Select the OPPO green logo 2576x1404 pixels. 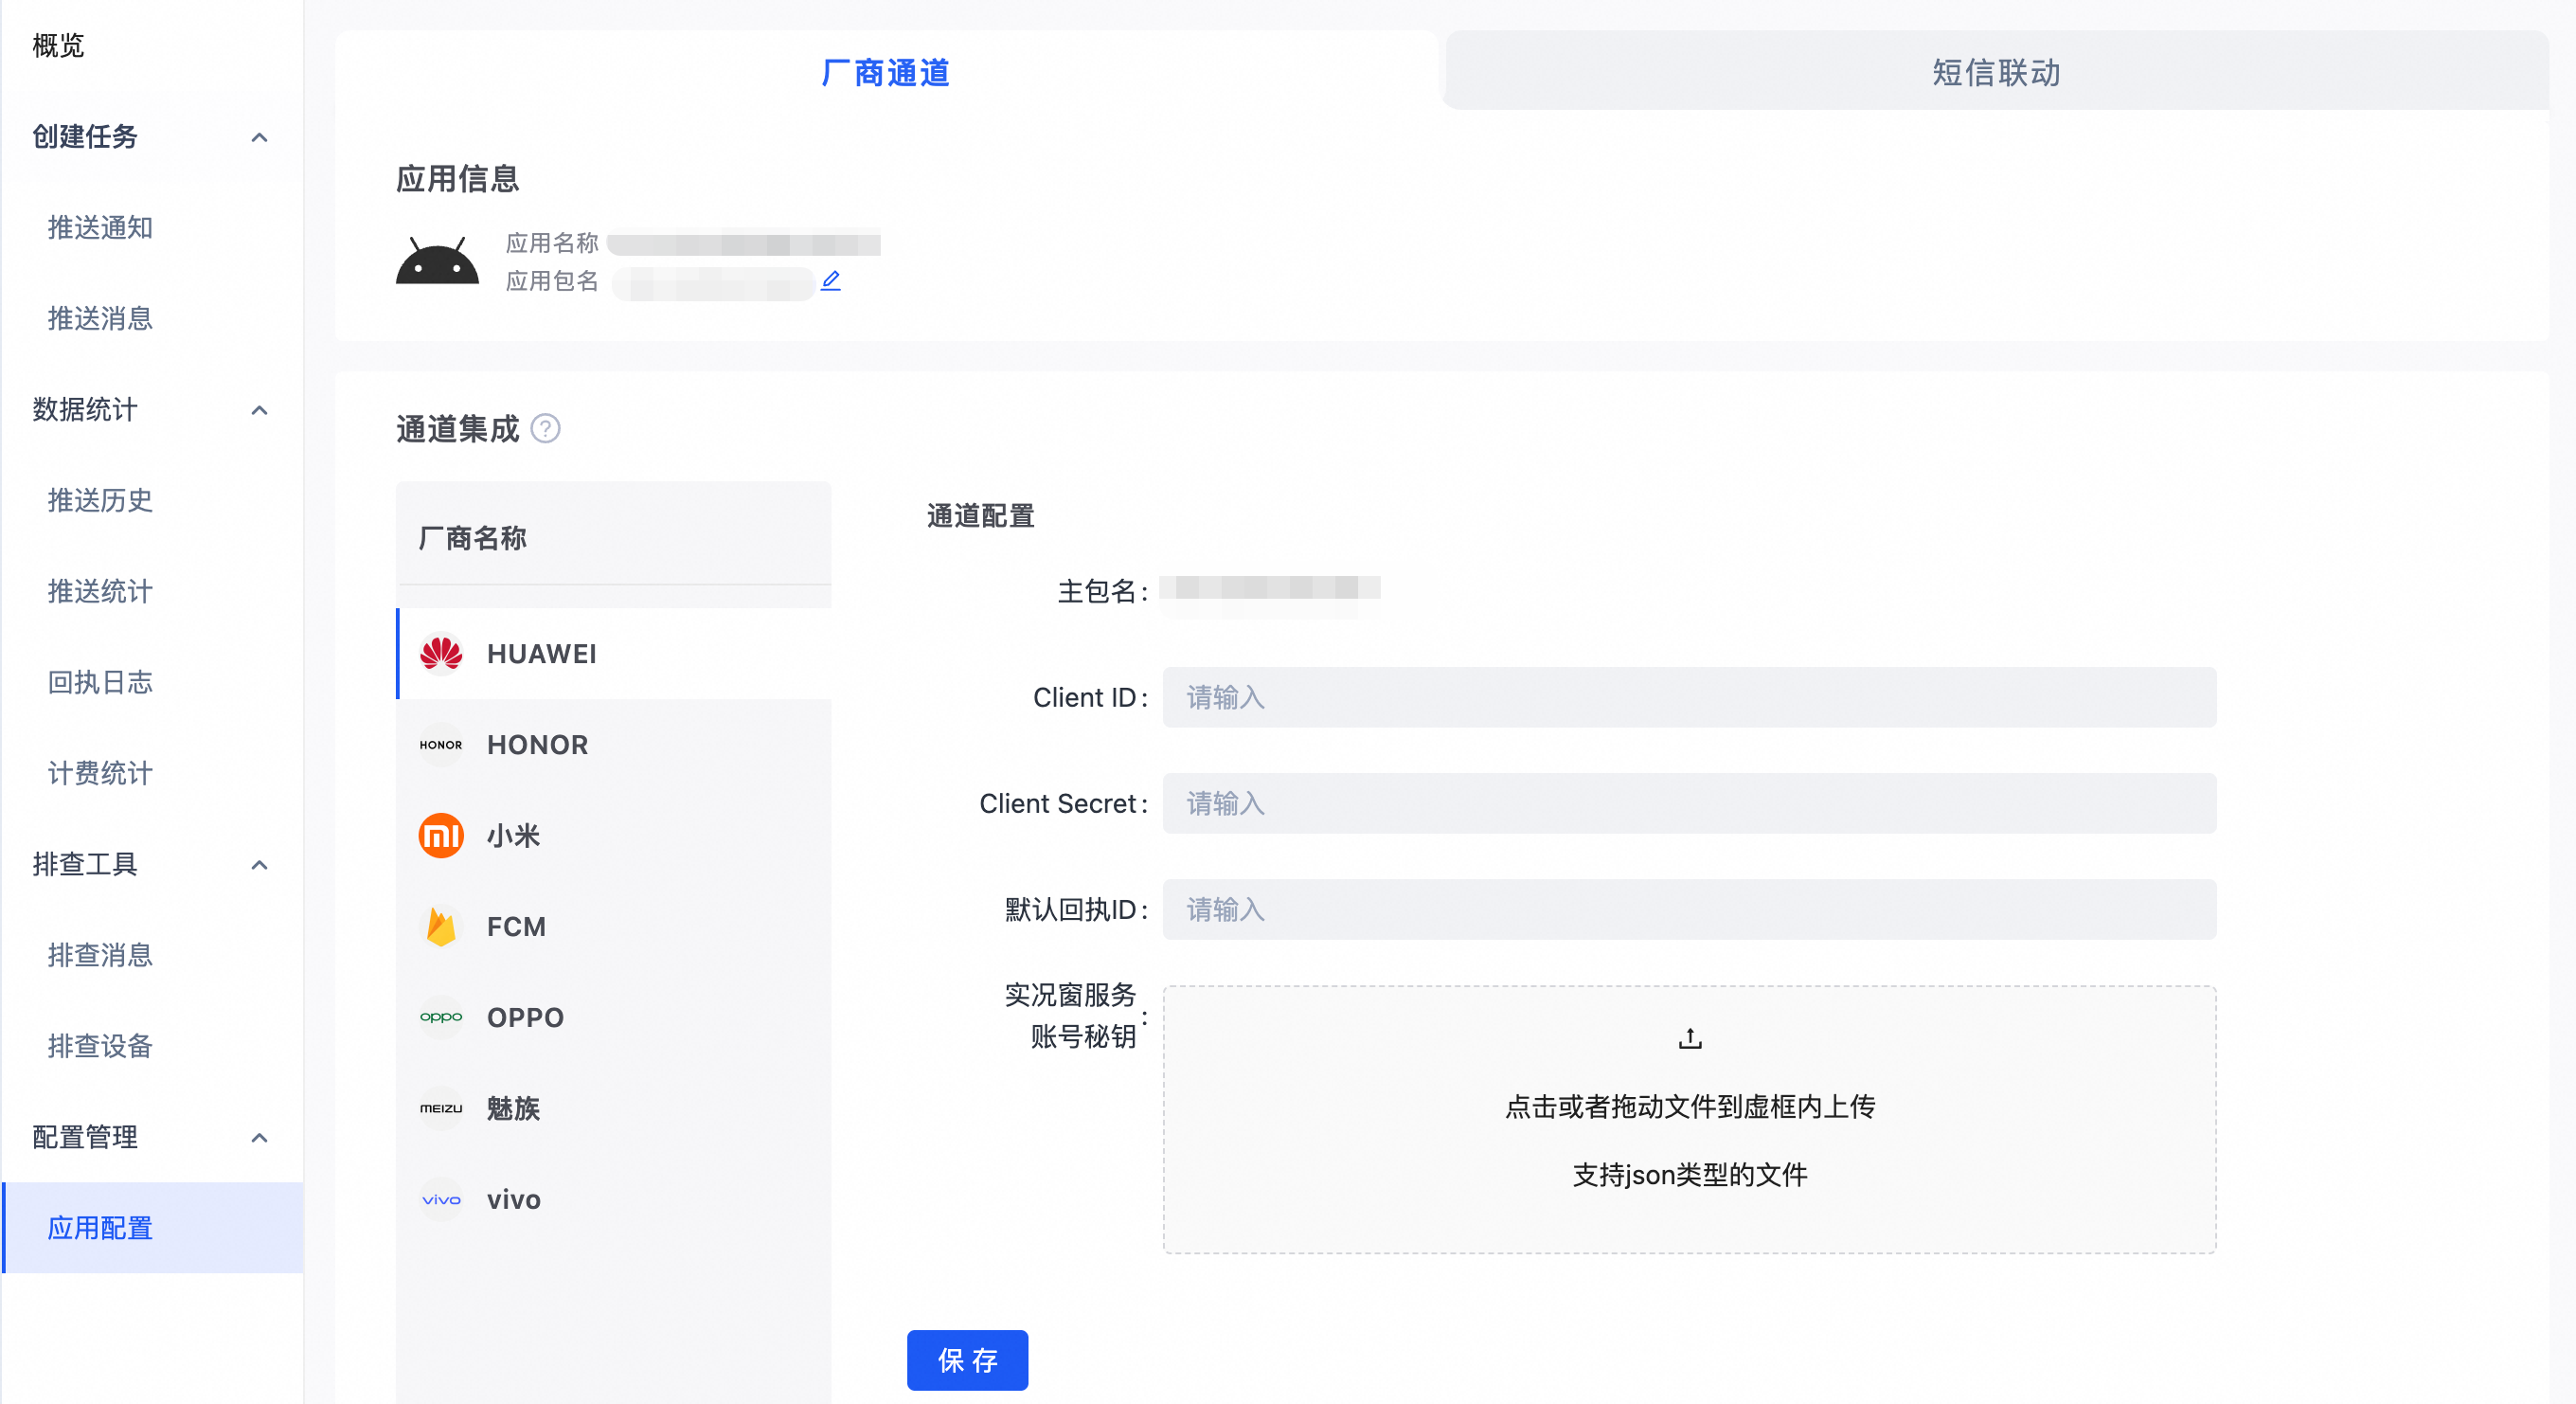tap(441, 1017)
